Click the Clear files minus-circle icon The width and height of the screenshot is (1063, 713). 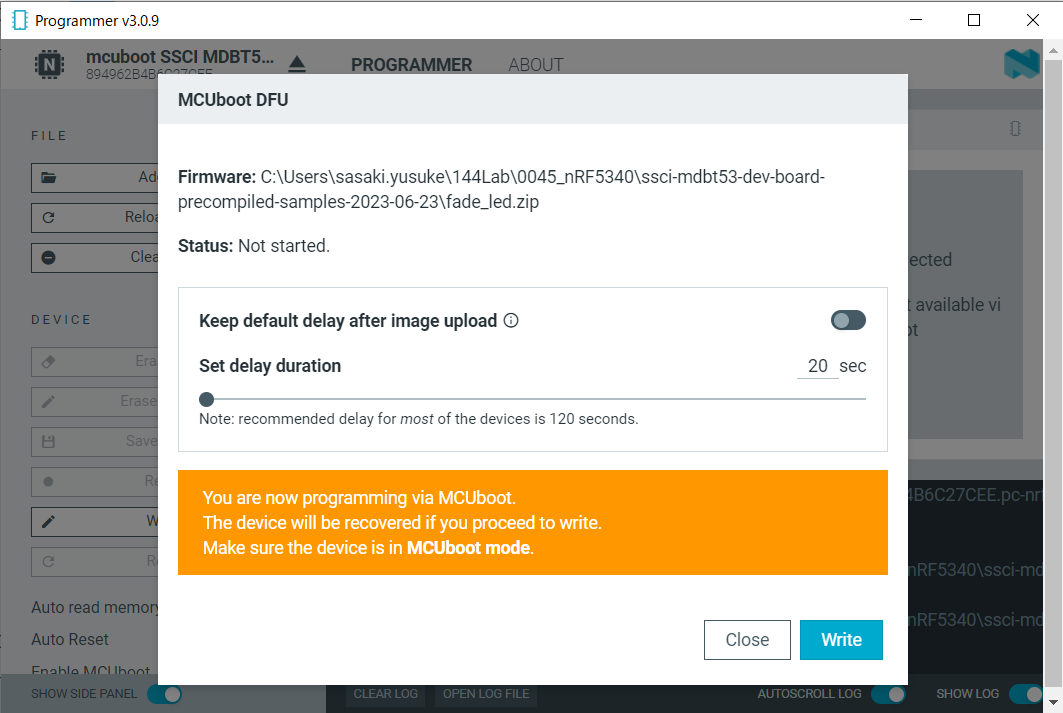(48, 257)
